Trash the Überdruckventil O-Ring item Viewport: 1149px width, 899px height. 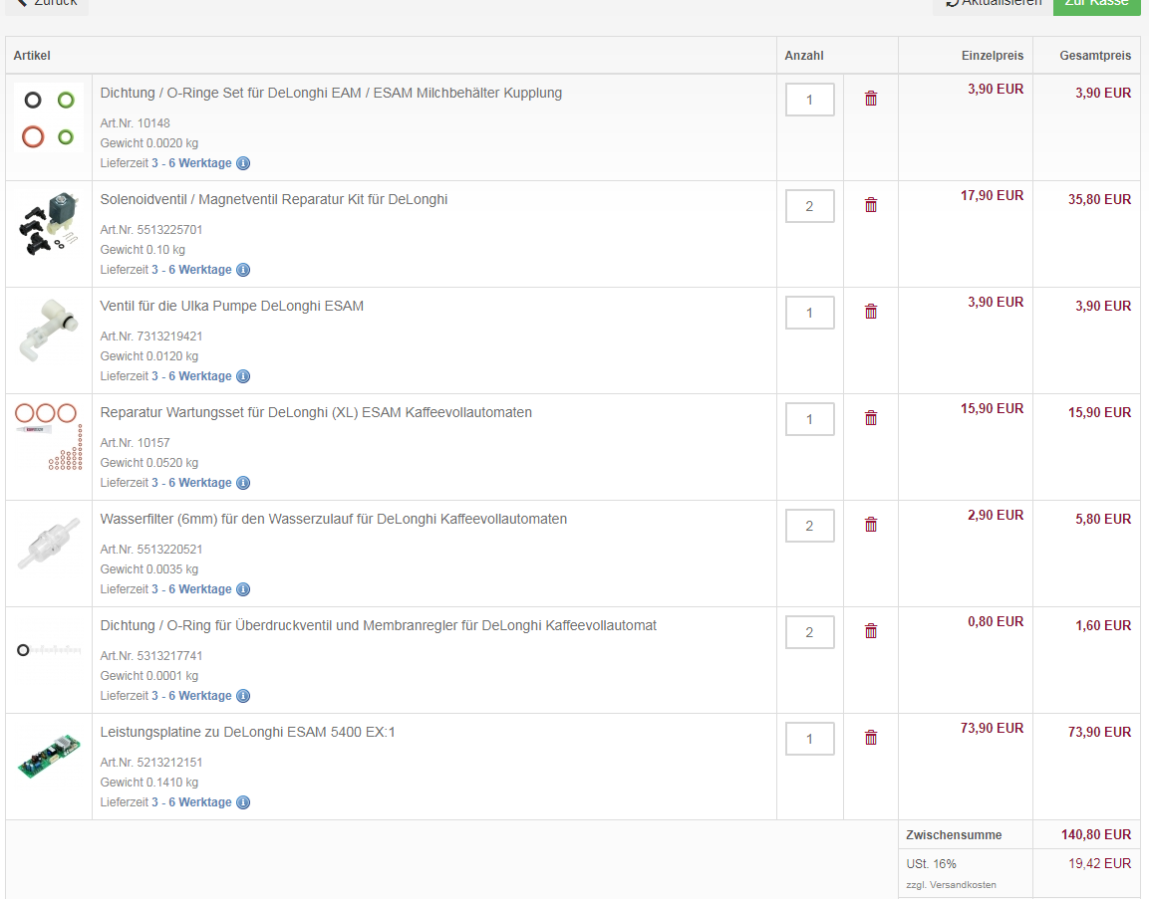click(870, 631)
